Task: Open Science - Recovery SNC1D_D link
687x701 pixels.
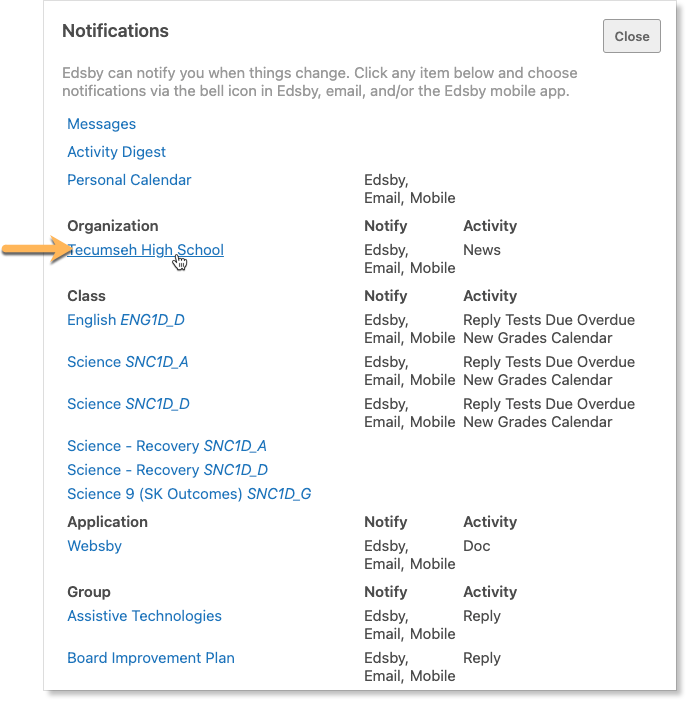Action: pos(167,470)
